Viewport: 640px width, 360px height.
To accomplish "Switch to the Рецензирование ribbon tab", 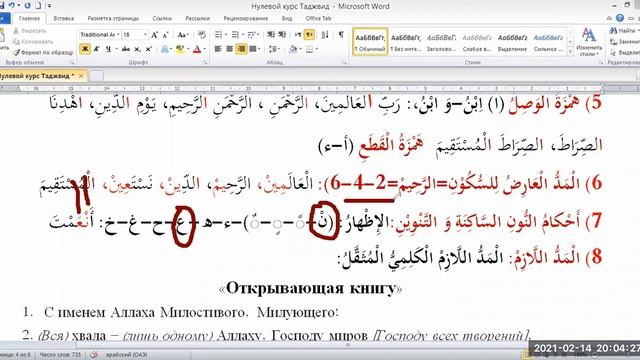I will [x=246, y=18].
